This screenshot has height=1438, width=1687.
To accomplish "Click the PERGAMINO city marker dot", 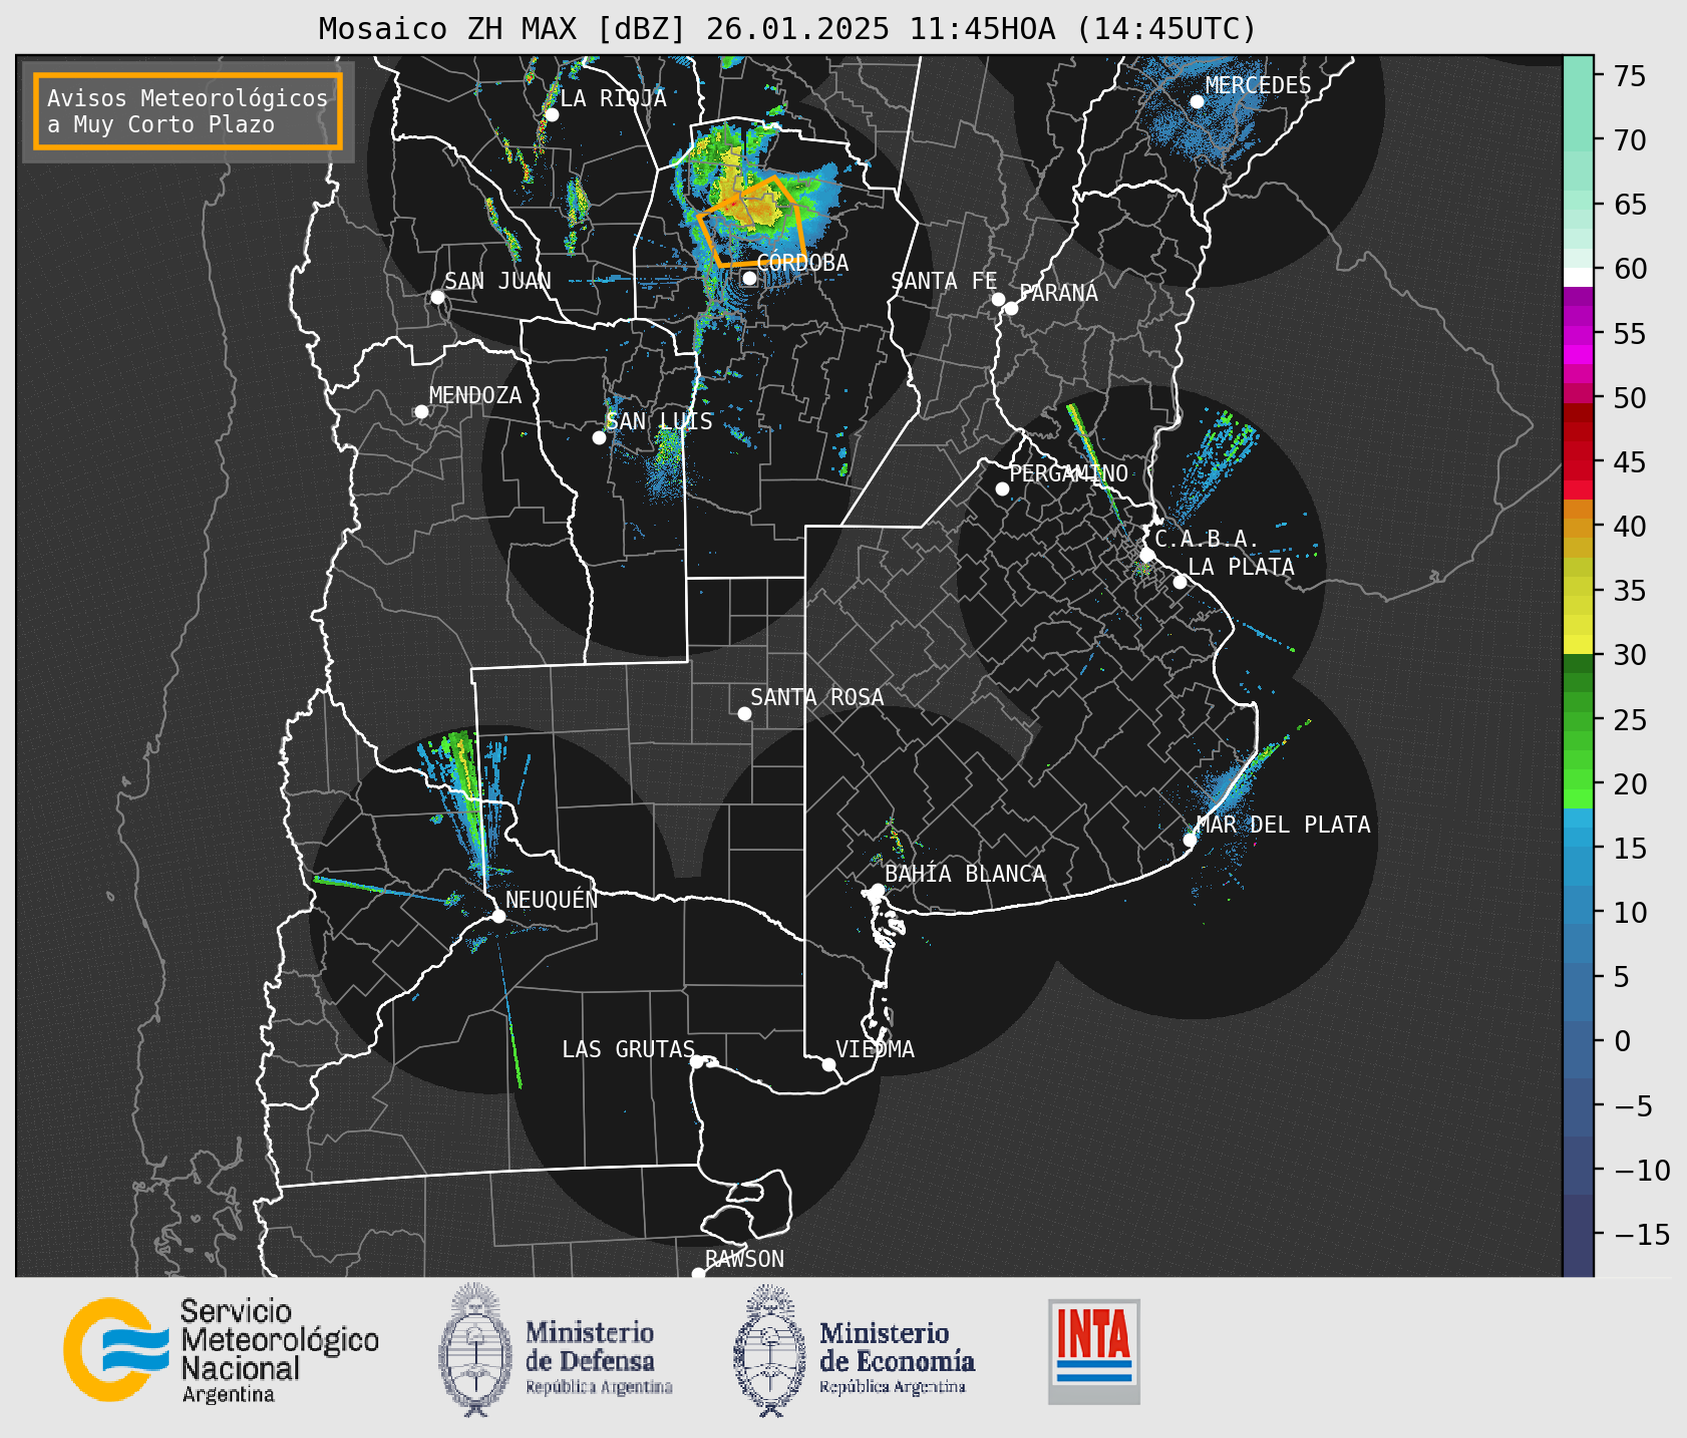I will pos(1002,489).
